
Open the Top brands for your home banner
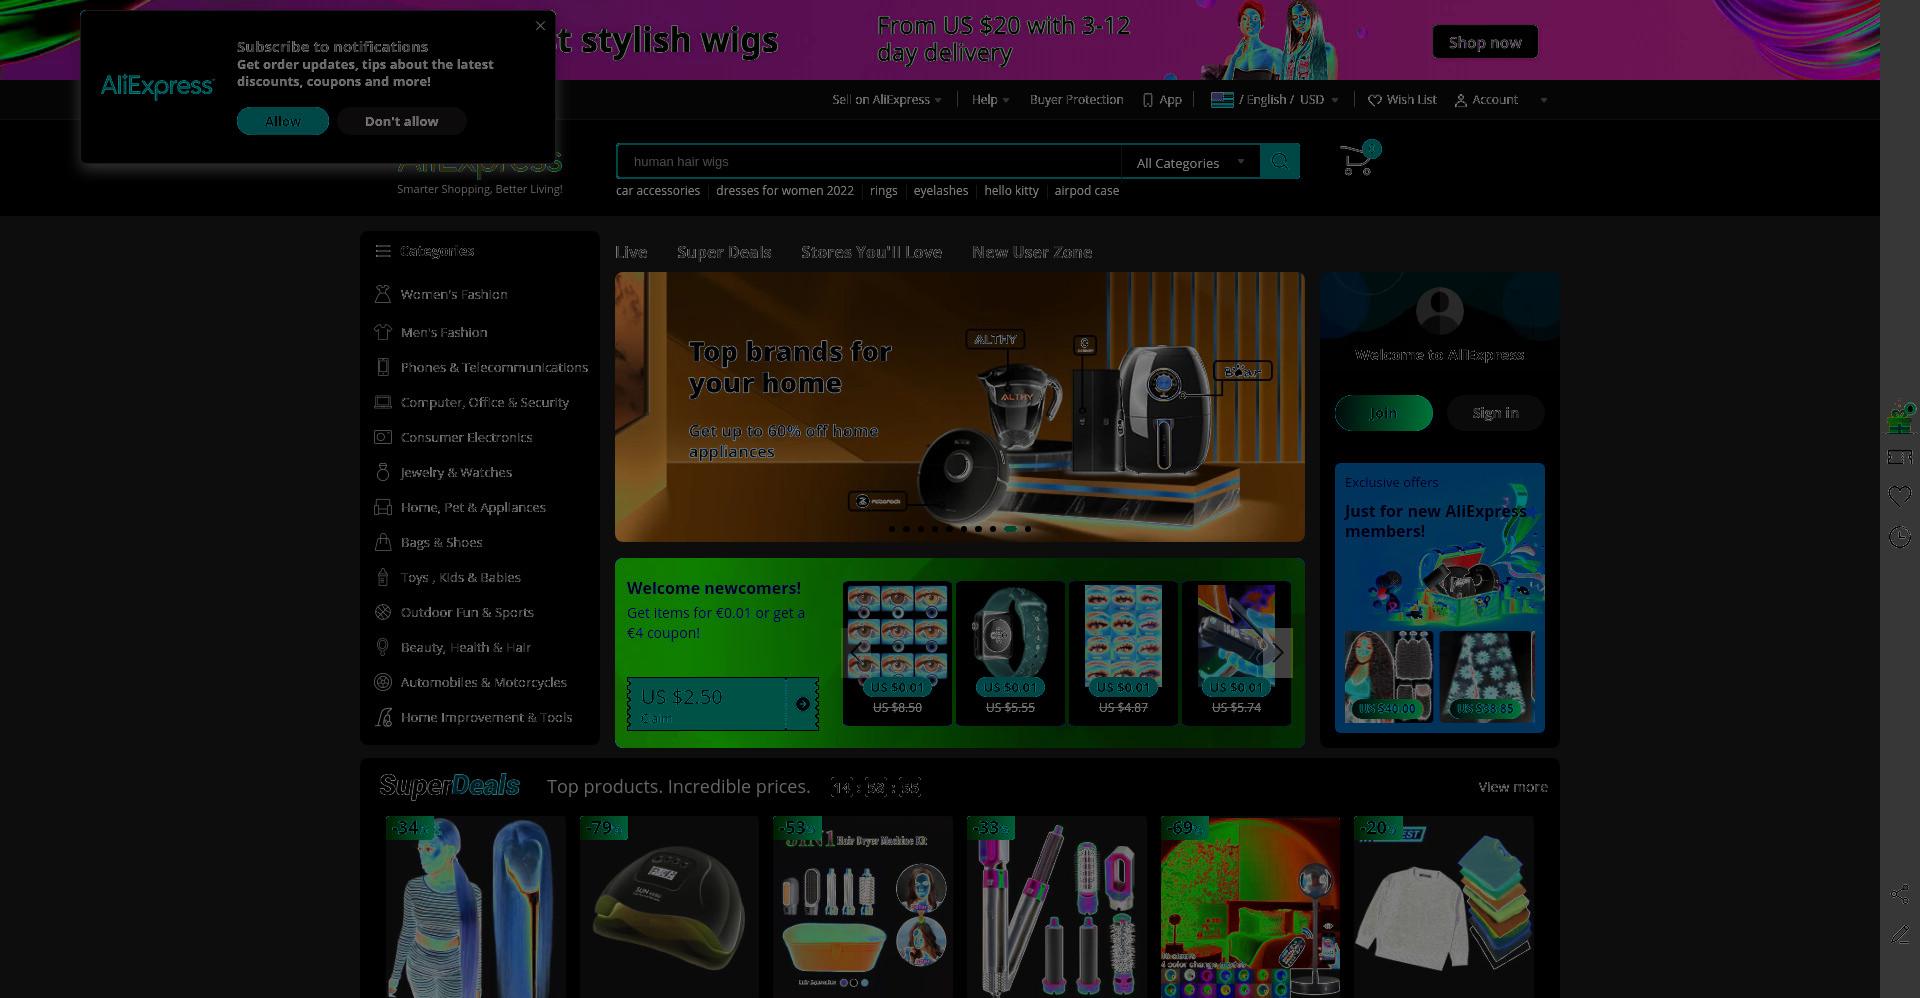click(960, 407)
